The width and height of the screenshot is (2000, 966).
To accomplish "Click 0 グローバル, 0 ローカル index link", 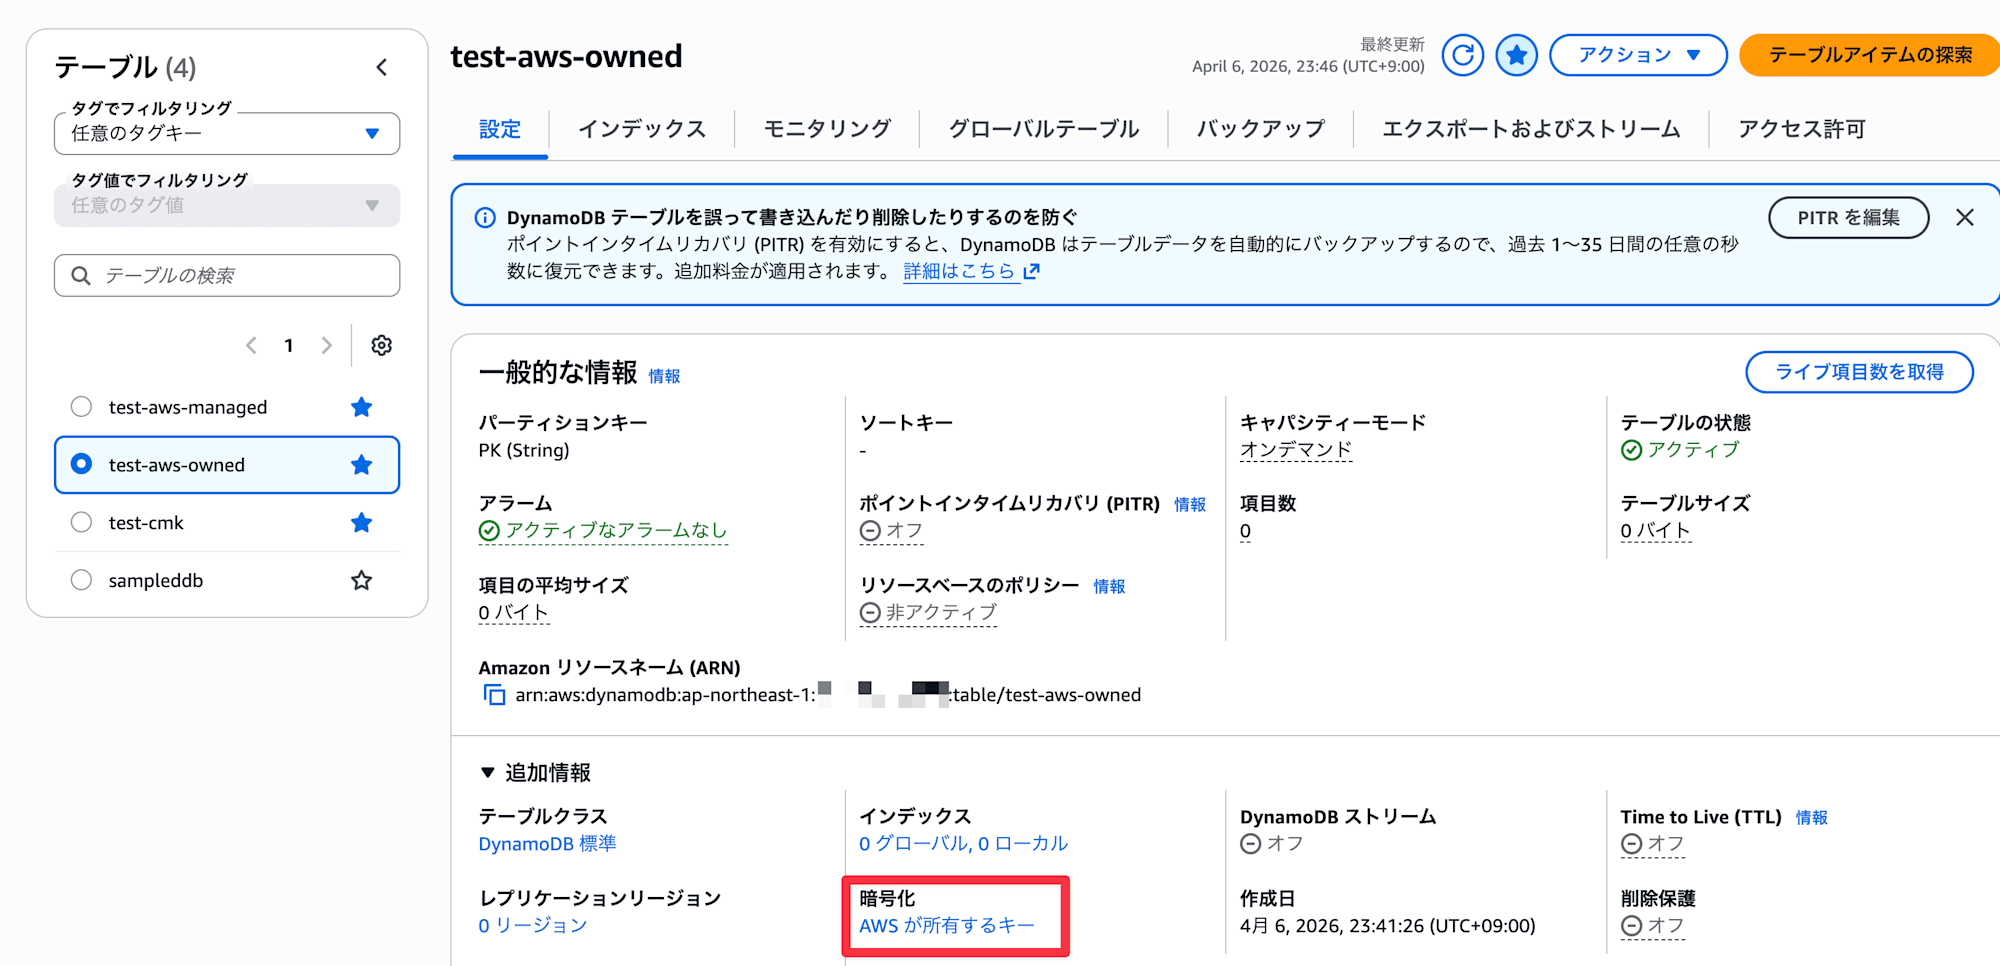I will tap(964, 844).
